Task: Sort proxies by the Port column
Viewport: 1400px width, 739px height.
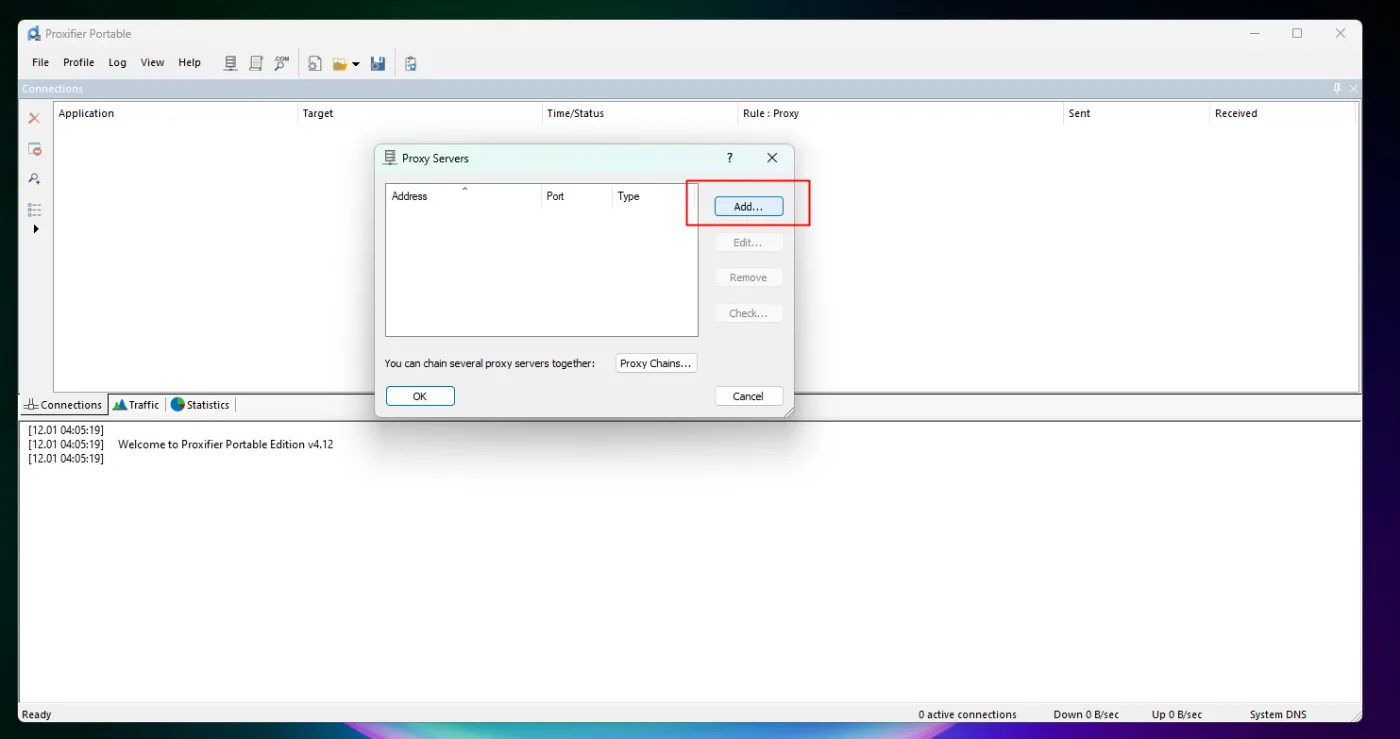Action: coord(576,196)
